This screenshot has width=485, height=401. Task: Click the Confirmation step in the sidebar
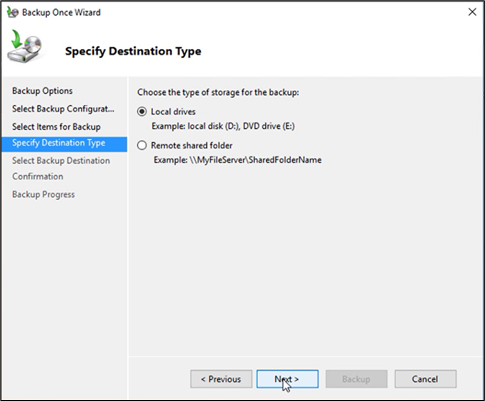coord(38,176)
